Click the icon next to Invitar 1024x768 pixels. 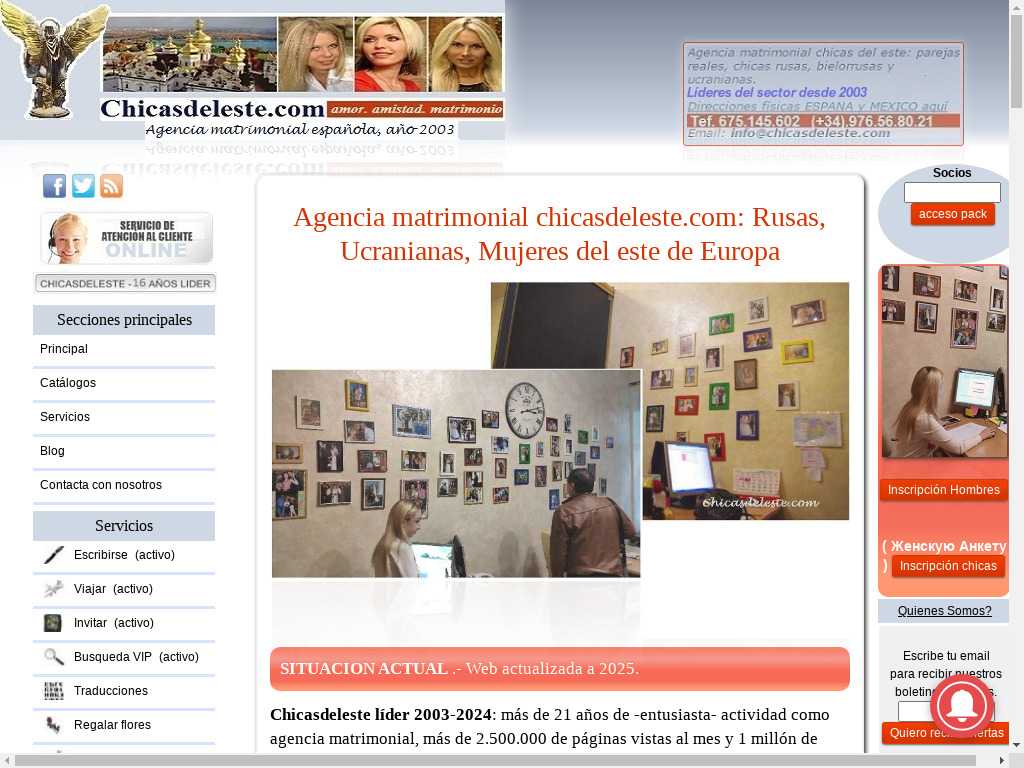click(x=53, y=623)
